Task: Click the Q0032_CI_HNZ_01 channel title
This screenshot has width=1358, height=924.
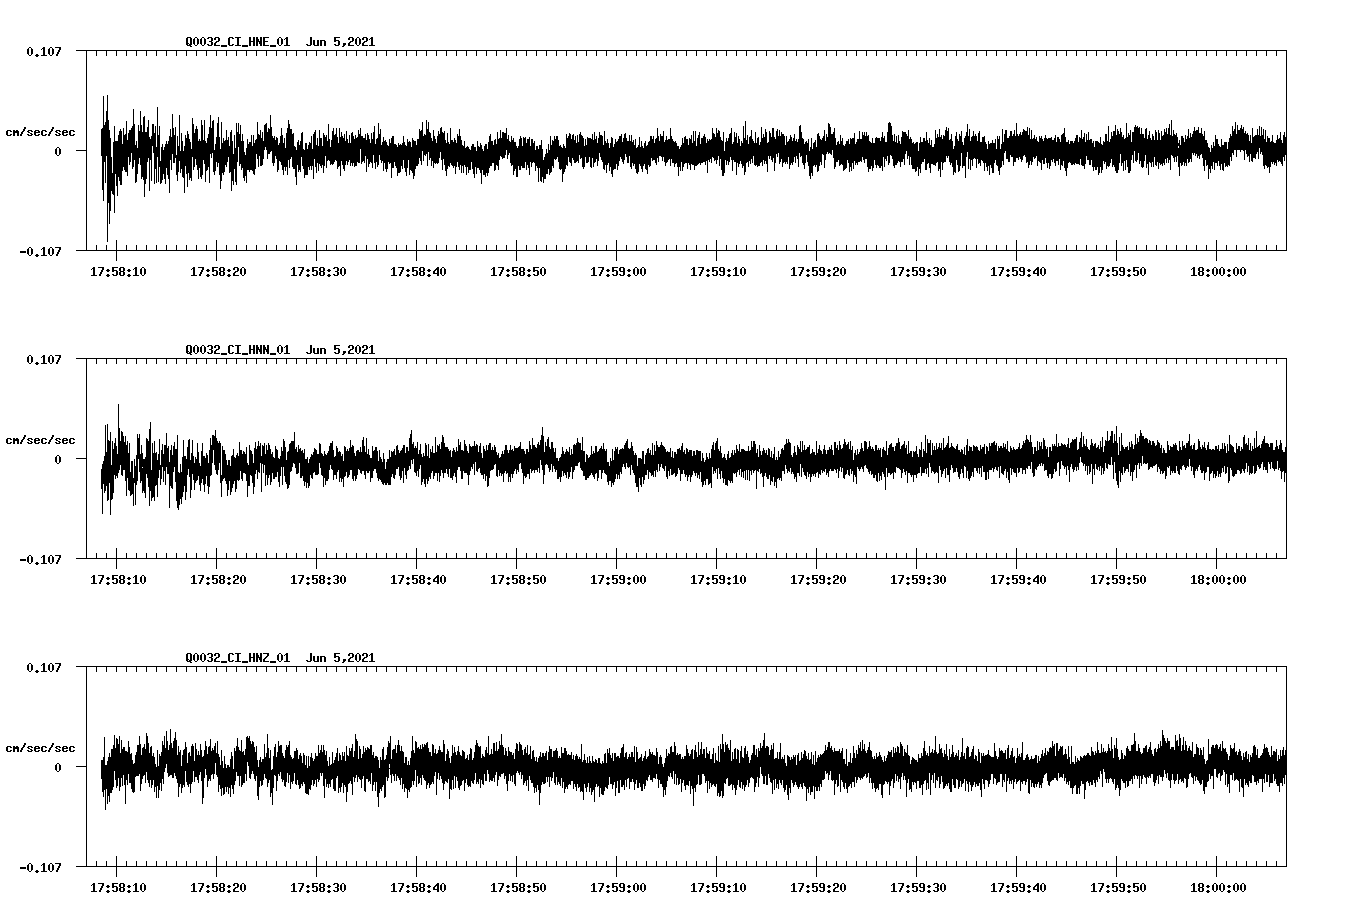Action: (x=238, y=657)
